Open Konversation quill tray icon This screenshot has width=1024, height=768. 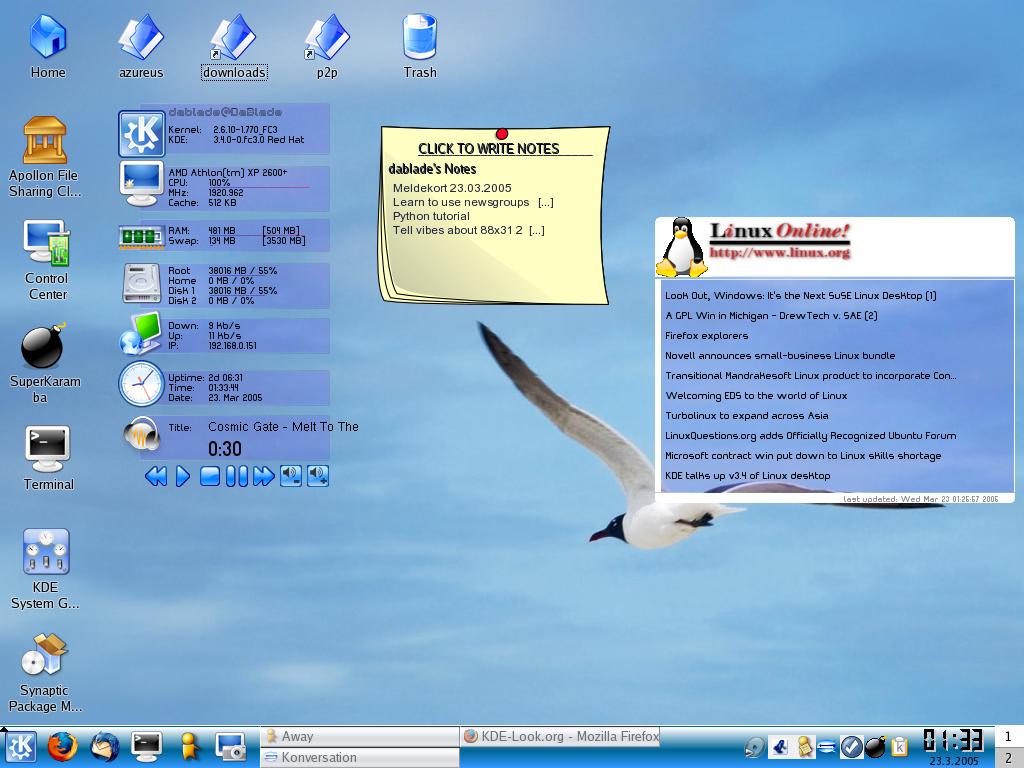pyautogui.click(x=779, y=746)
